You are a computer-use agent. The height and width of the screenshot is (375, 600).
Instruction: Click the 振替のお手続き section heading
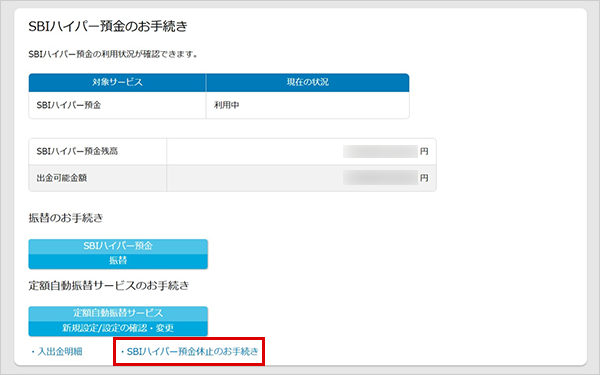pos(66,218)
